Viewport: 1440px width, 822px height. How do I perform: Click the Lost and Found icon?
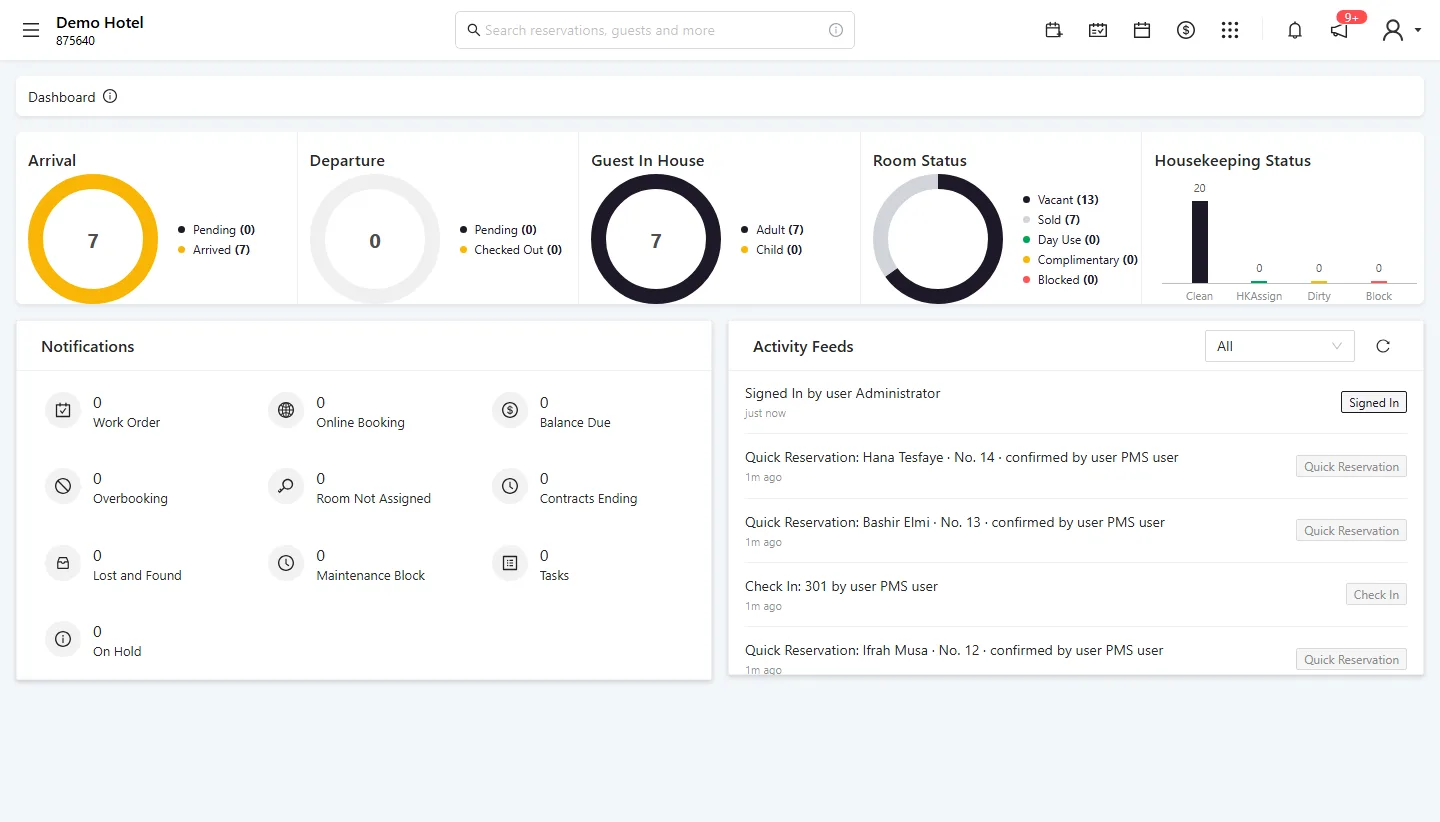pos(63,563)
